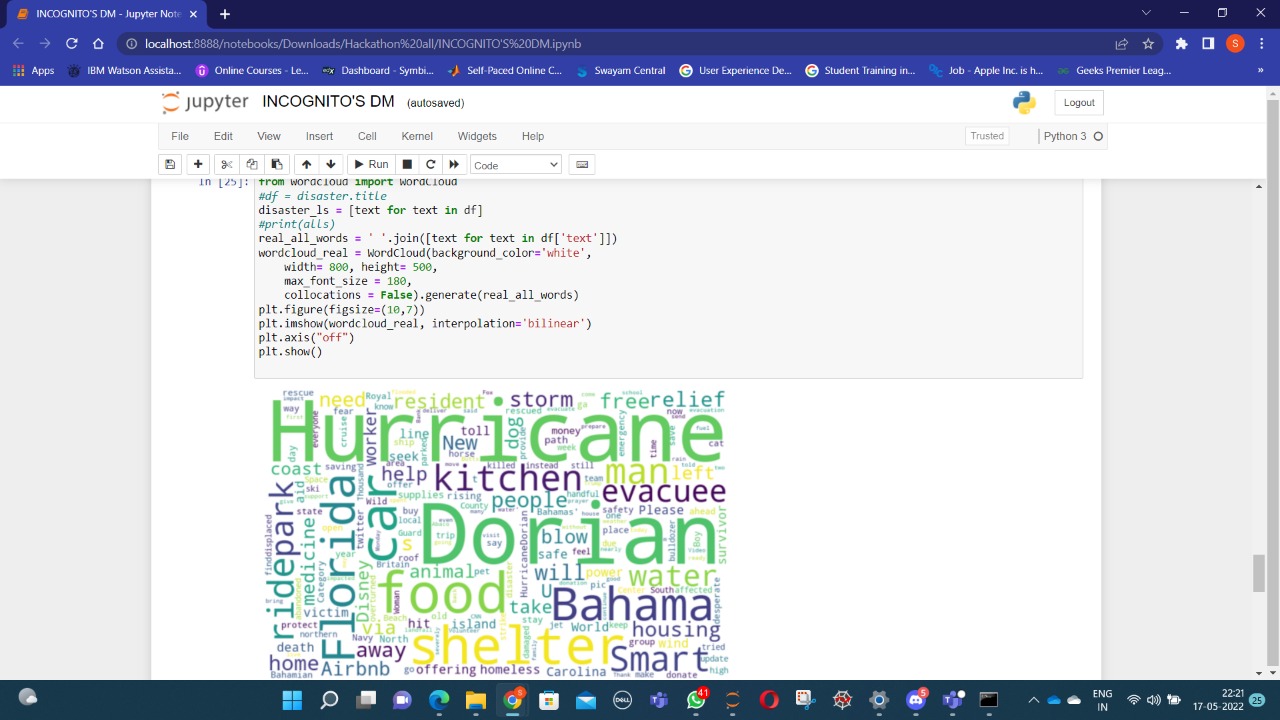Expand hidden bookmarks chevron
This screenshot has width=1280, height=720.
coord(1260,70)
